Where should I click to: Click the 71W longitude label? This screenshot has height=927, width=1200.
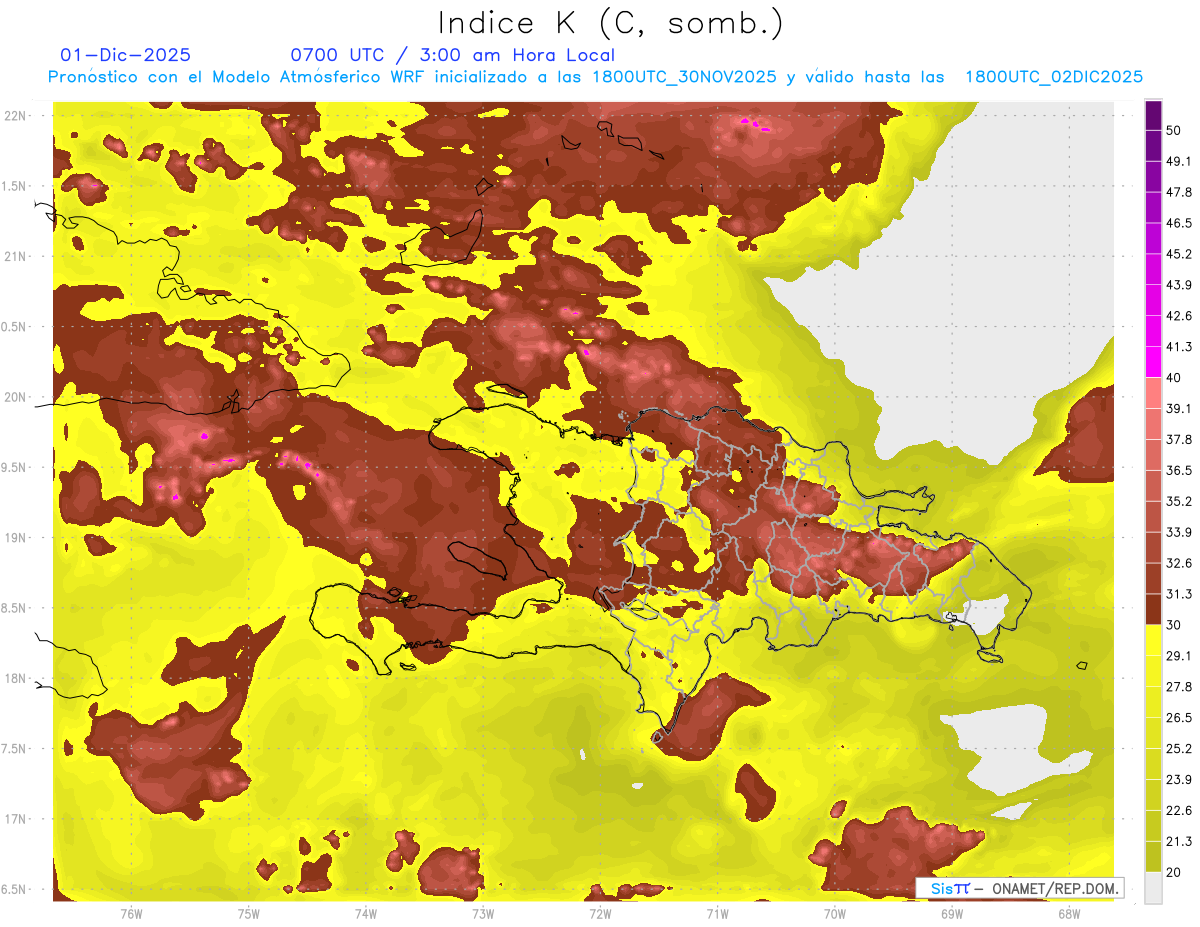[x=717, y=914]
